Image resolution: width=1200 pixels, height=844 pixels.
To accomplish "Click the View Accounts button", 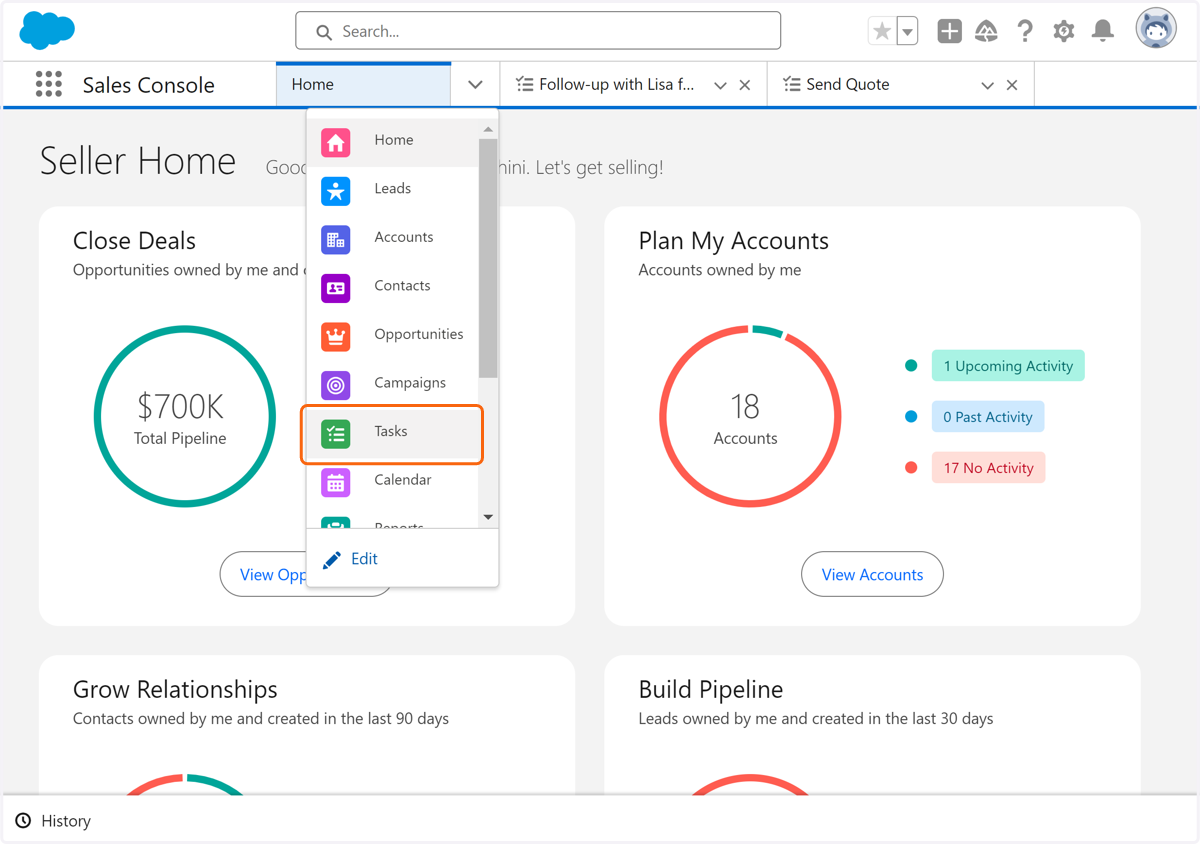I will point(872,574).
